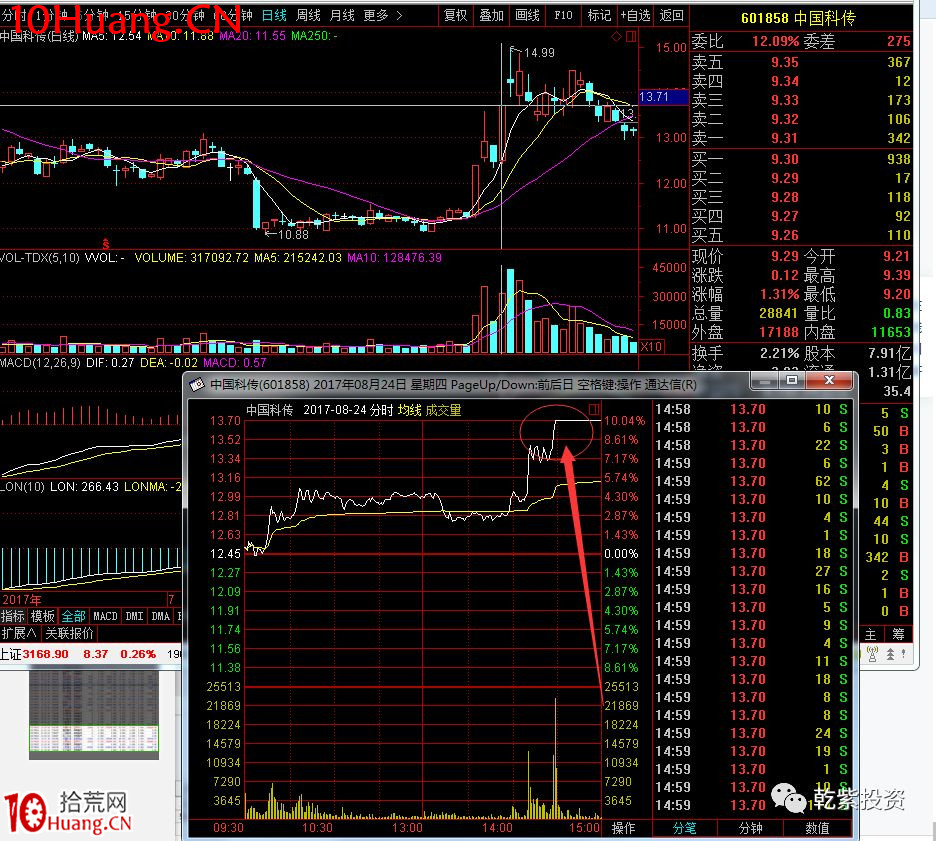Image resolution: width=936 pixels, height=841 pixels.
Task: Click the 13.71 price axis marker
Action: pos(663,97)
